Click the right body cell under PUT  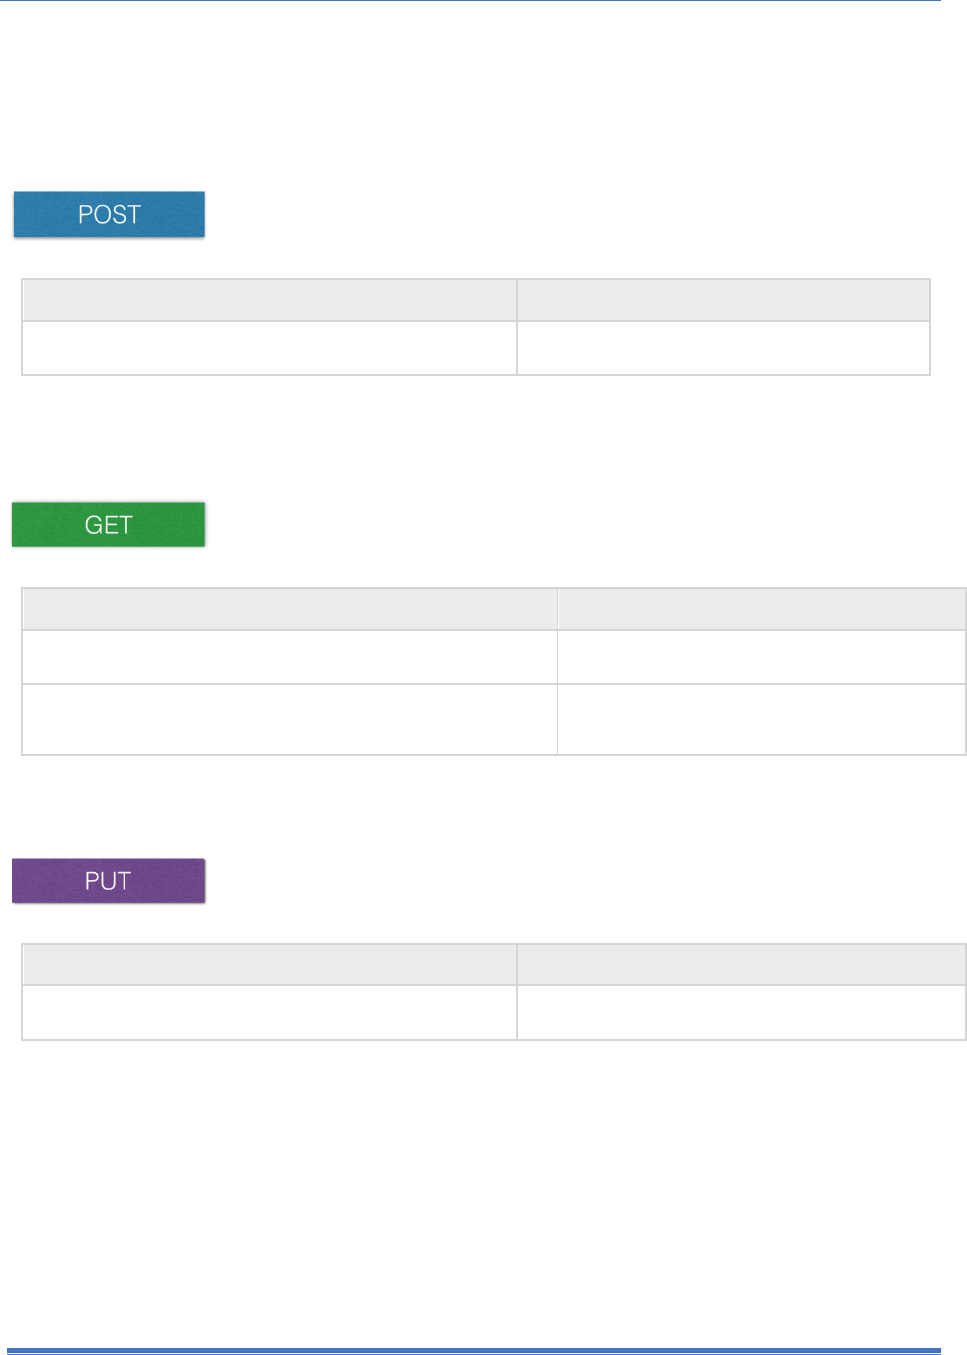[741, 1013]
